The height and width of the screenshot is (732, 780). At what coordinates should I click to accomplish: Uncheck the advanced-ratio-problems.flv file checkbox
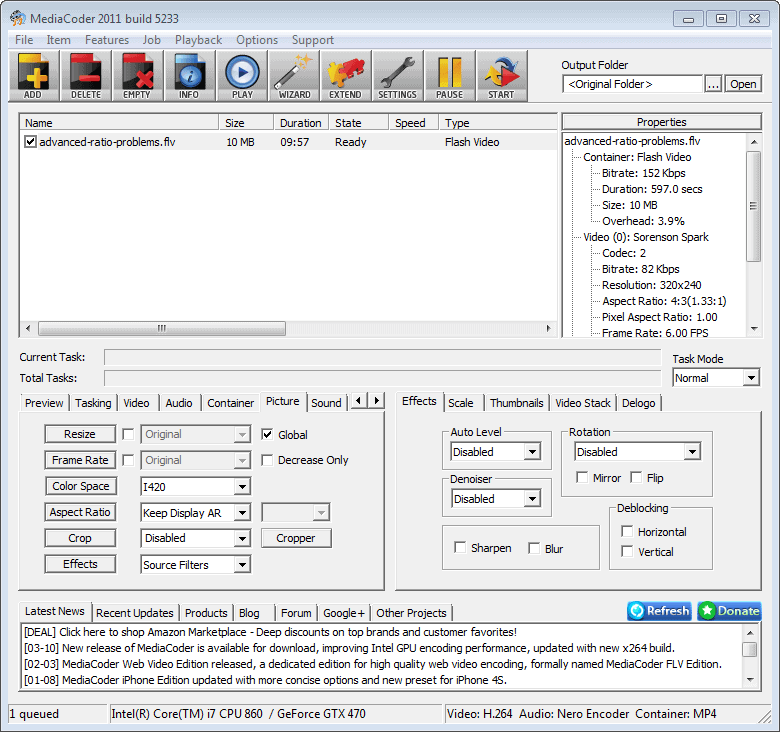click(31, 142)
